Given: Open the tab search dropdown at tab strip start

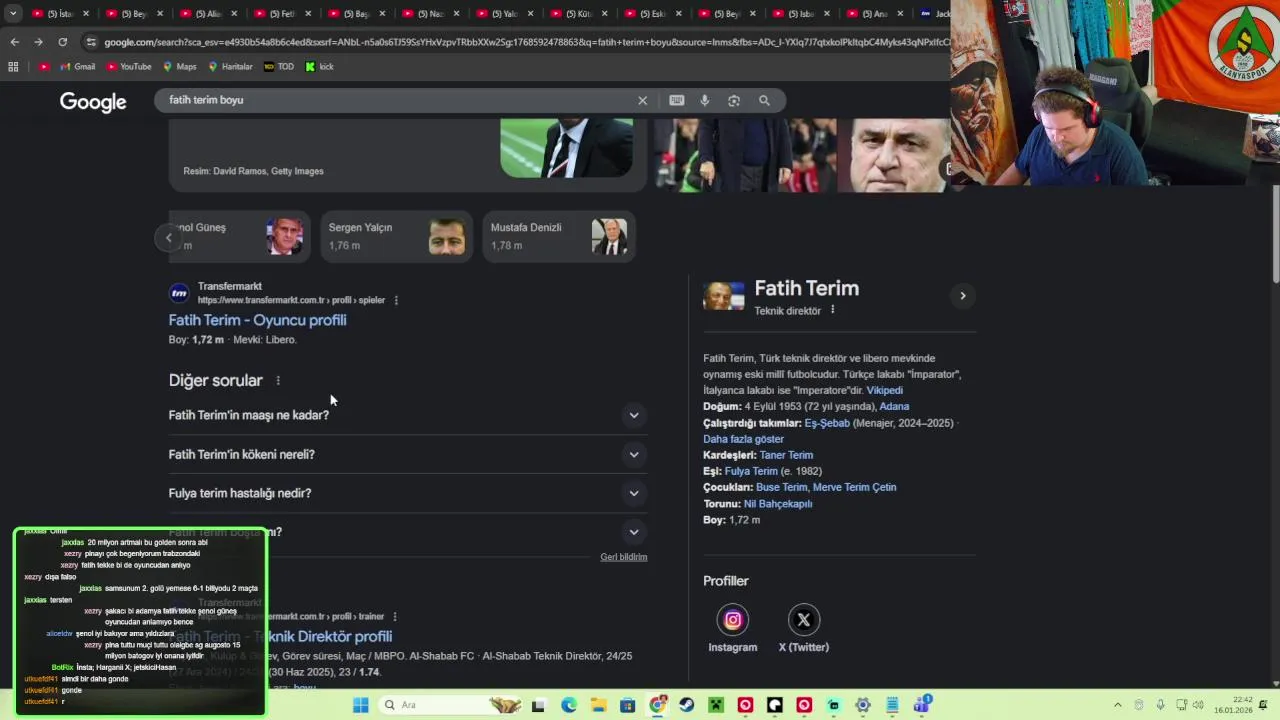Looking at the screenshot, I should point(13,14).
